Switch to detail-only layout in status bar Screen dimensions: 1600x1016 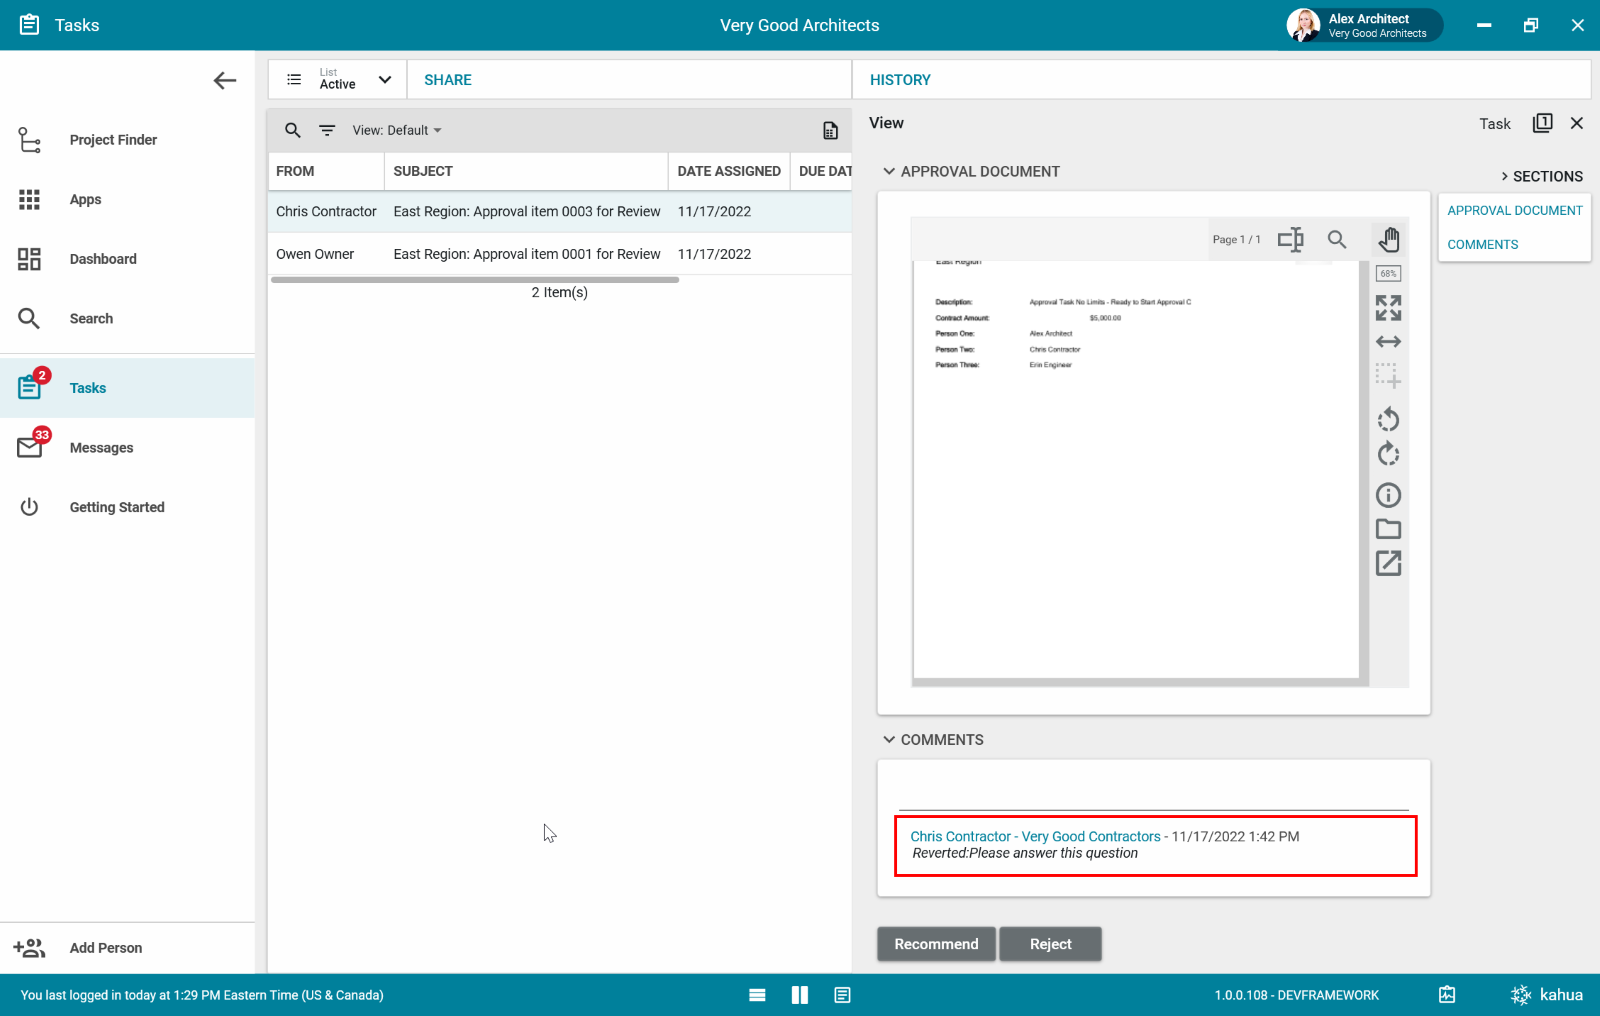coord(842,995)
